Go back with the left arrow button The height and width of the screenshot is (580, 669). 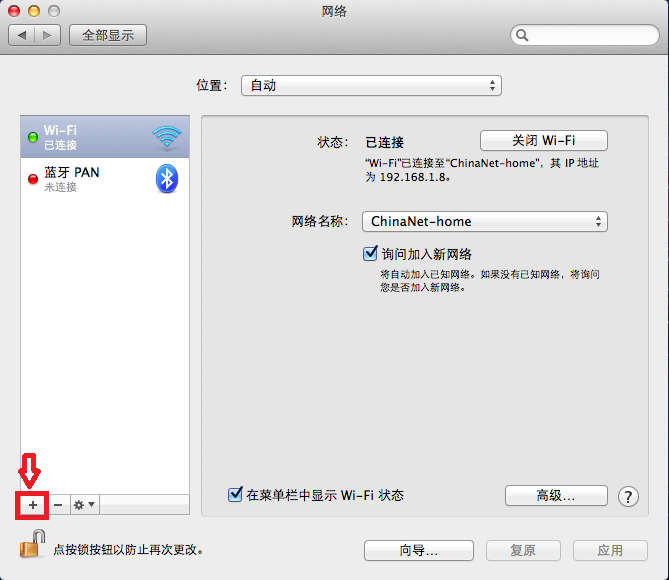[23, 35]
